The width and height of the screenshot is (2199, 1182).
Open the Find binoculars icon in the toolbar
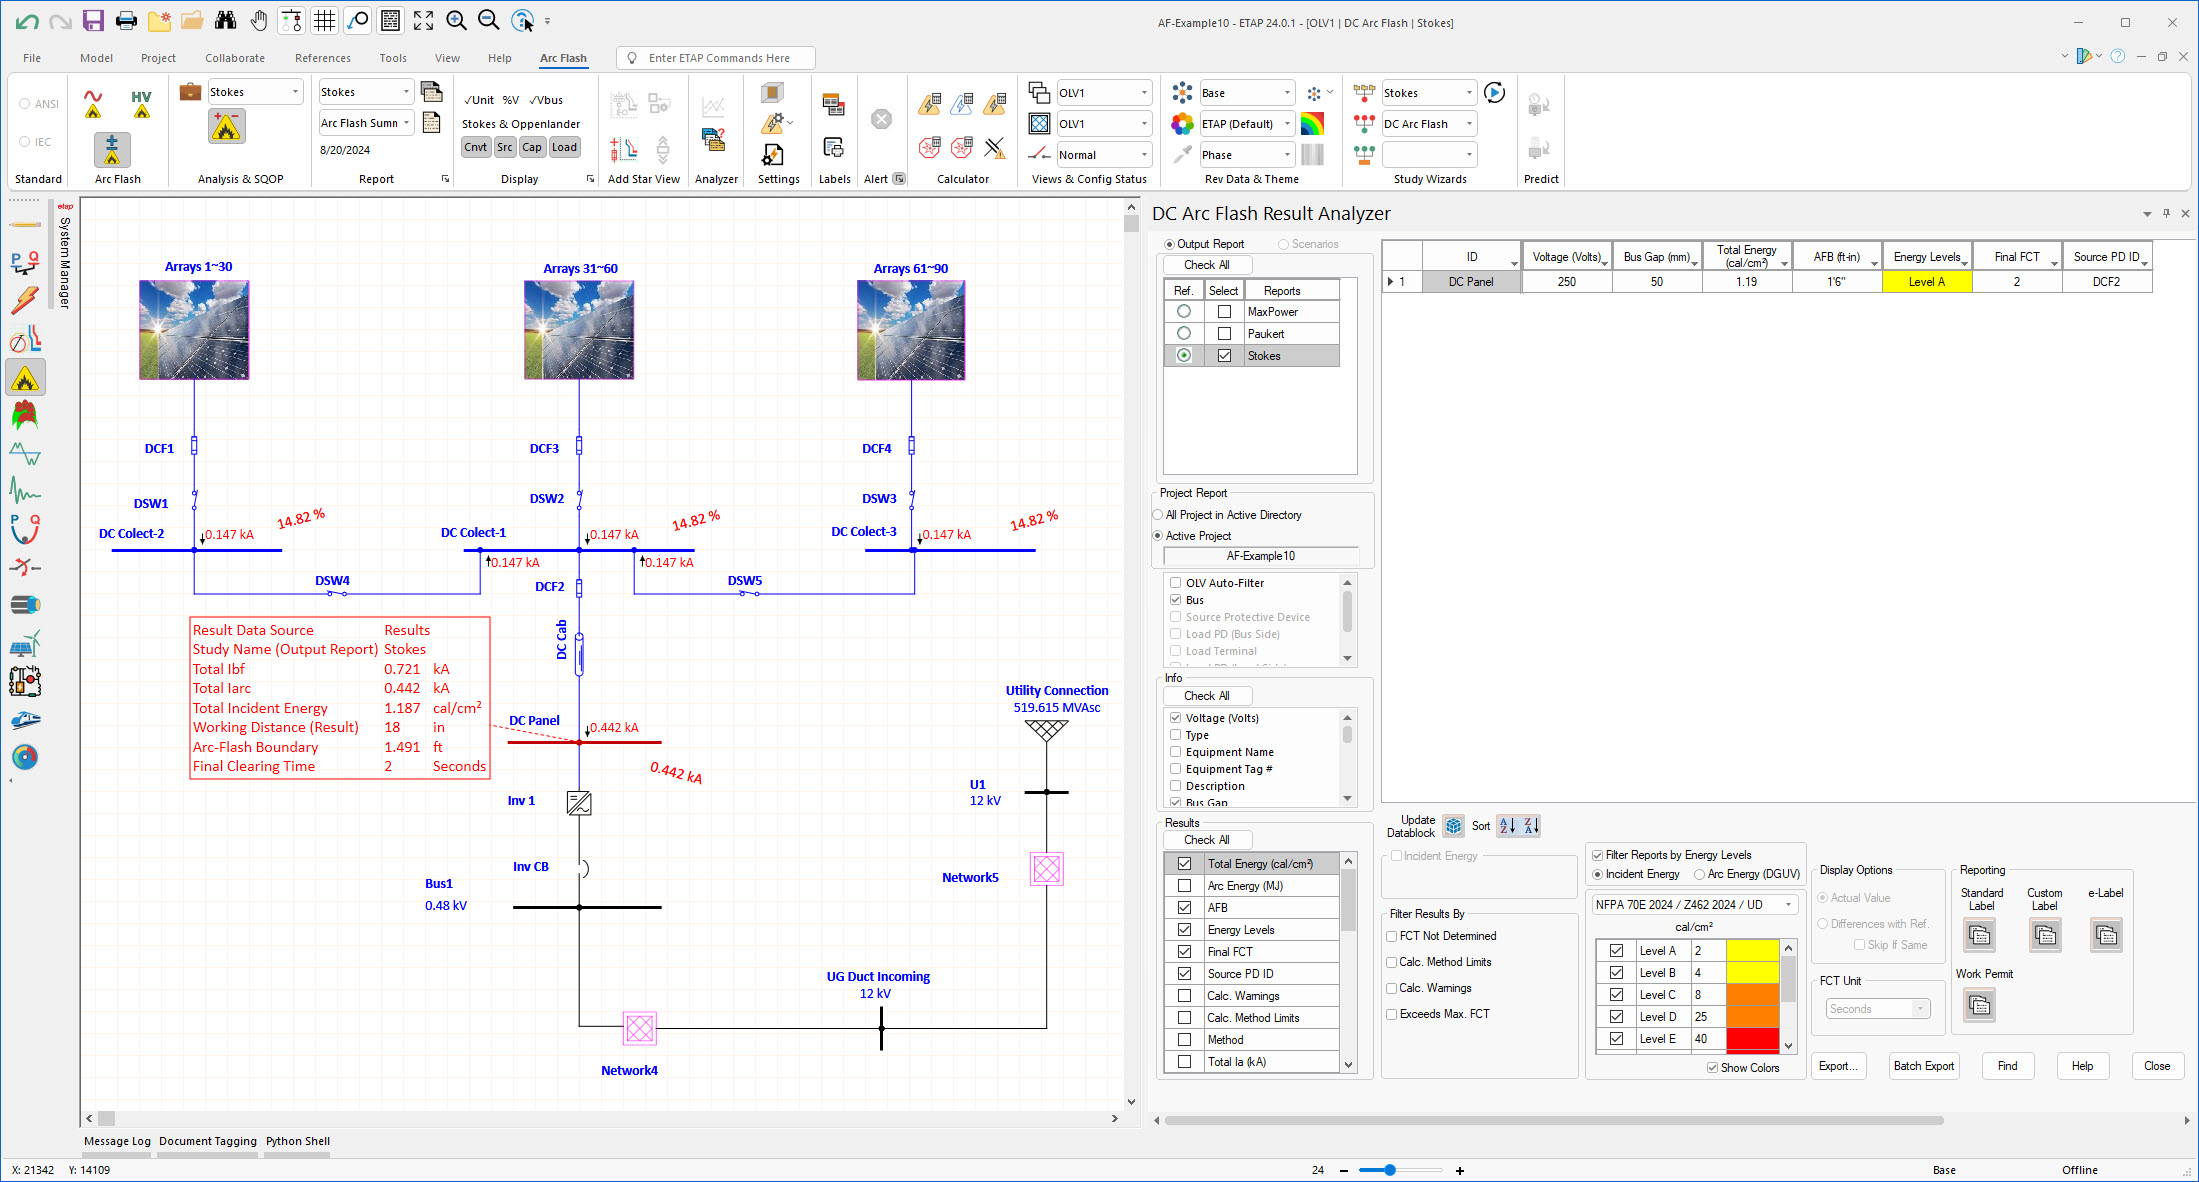coord(225,20)
